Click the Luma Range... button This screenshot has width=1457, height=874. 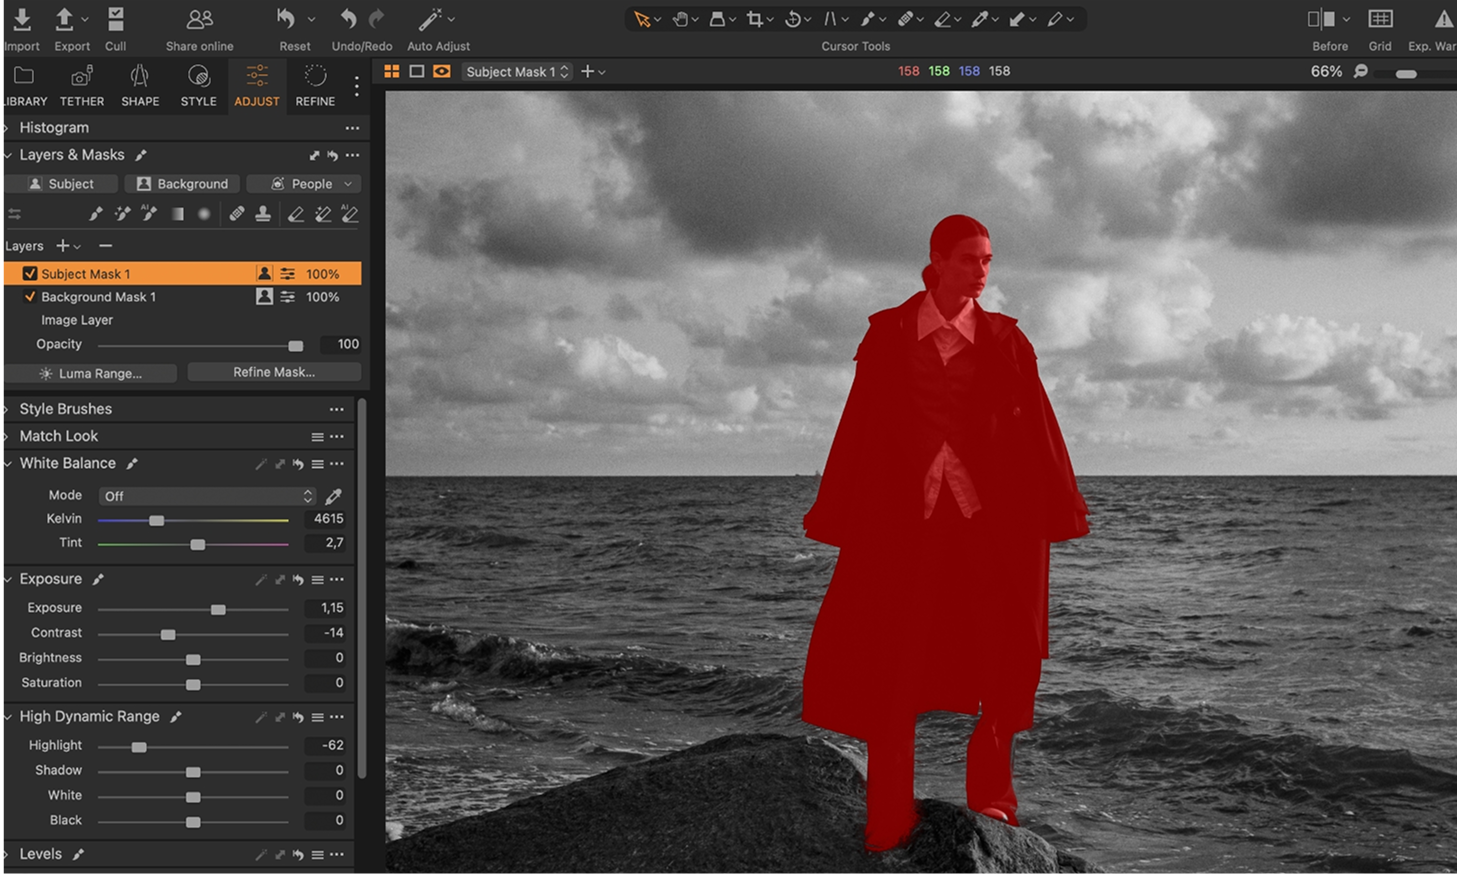pos(90,373)
